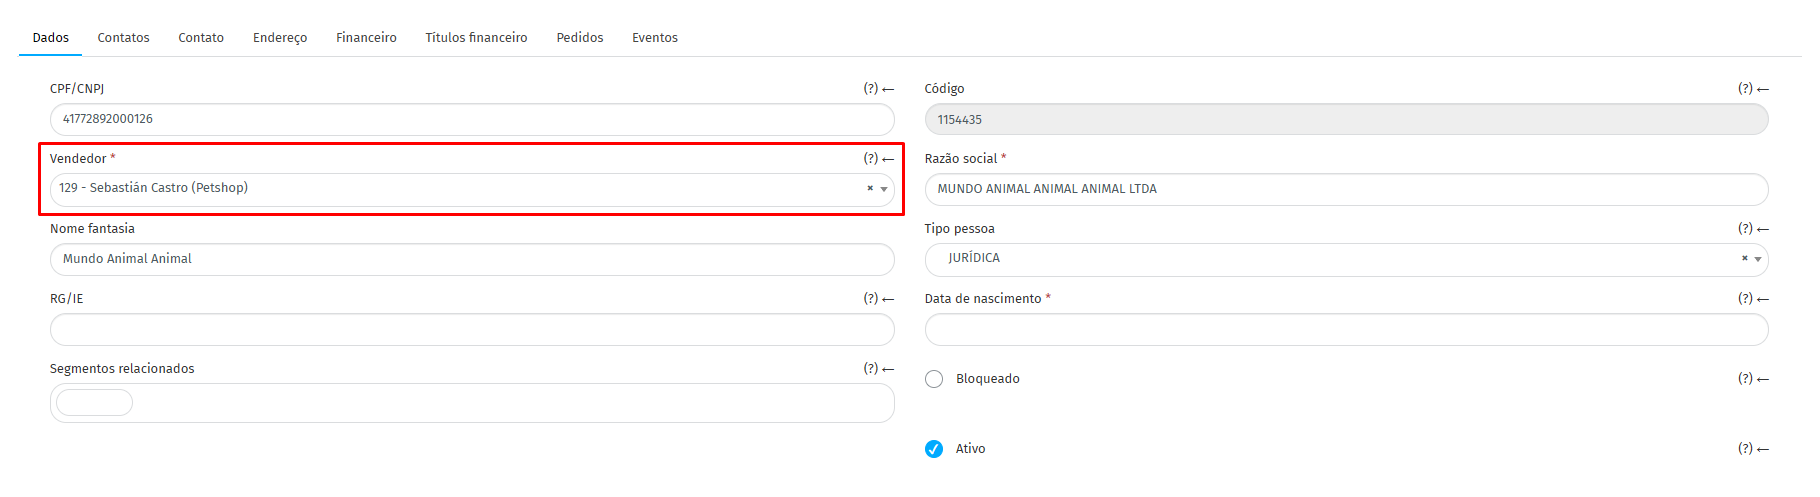Image resolution: width=1820 pixels, height=497 pixels.
Task: Show help for Data de nascimento
Action: [x=1745, y=299]
